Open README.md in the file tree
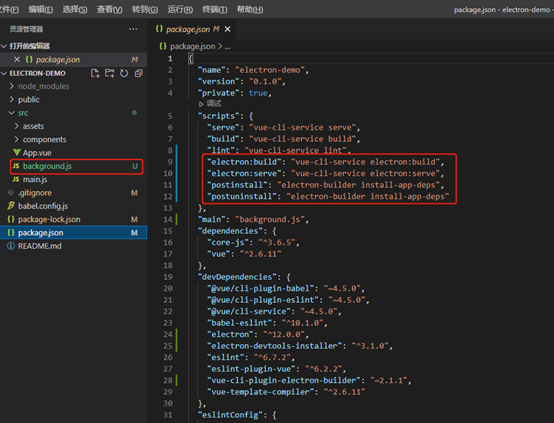554x423 pixels. pyautogui.click(x=40, y=246)
